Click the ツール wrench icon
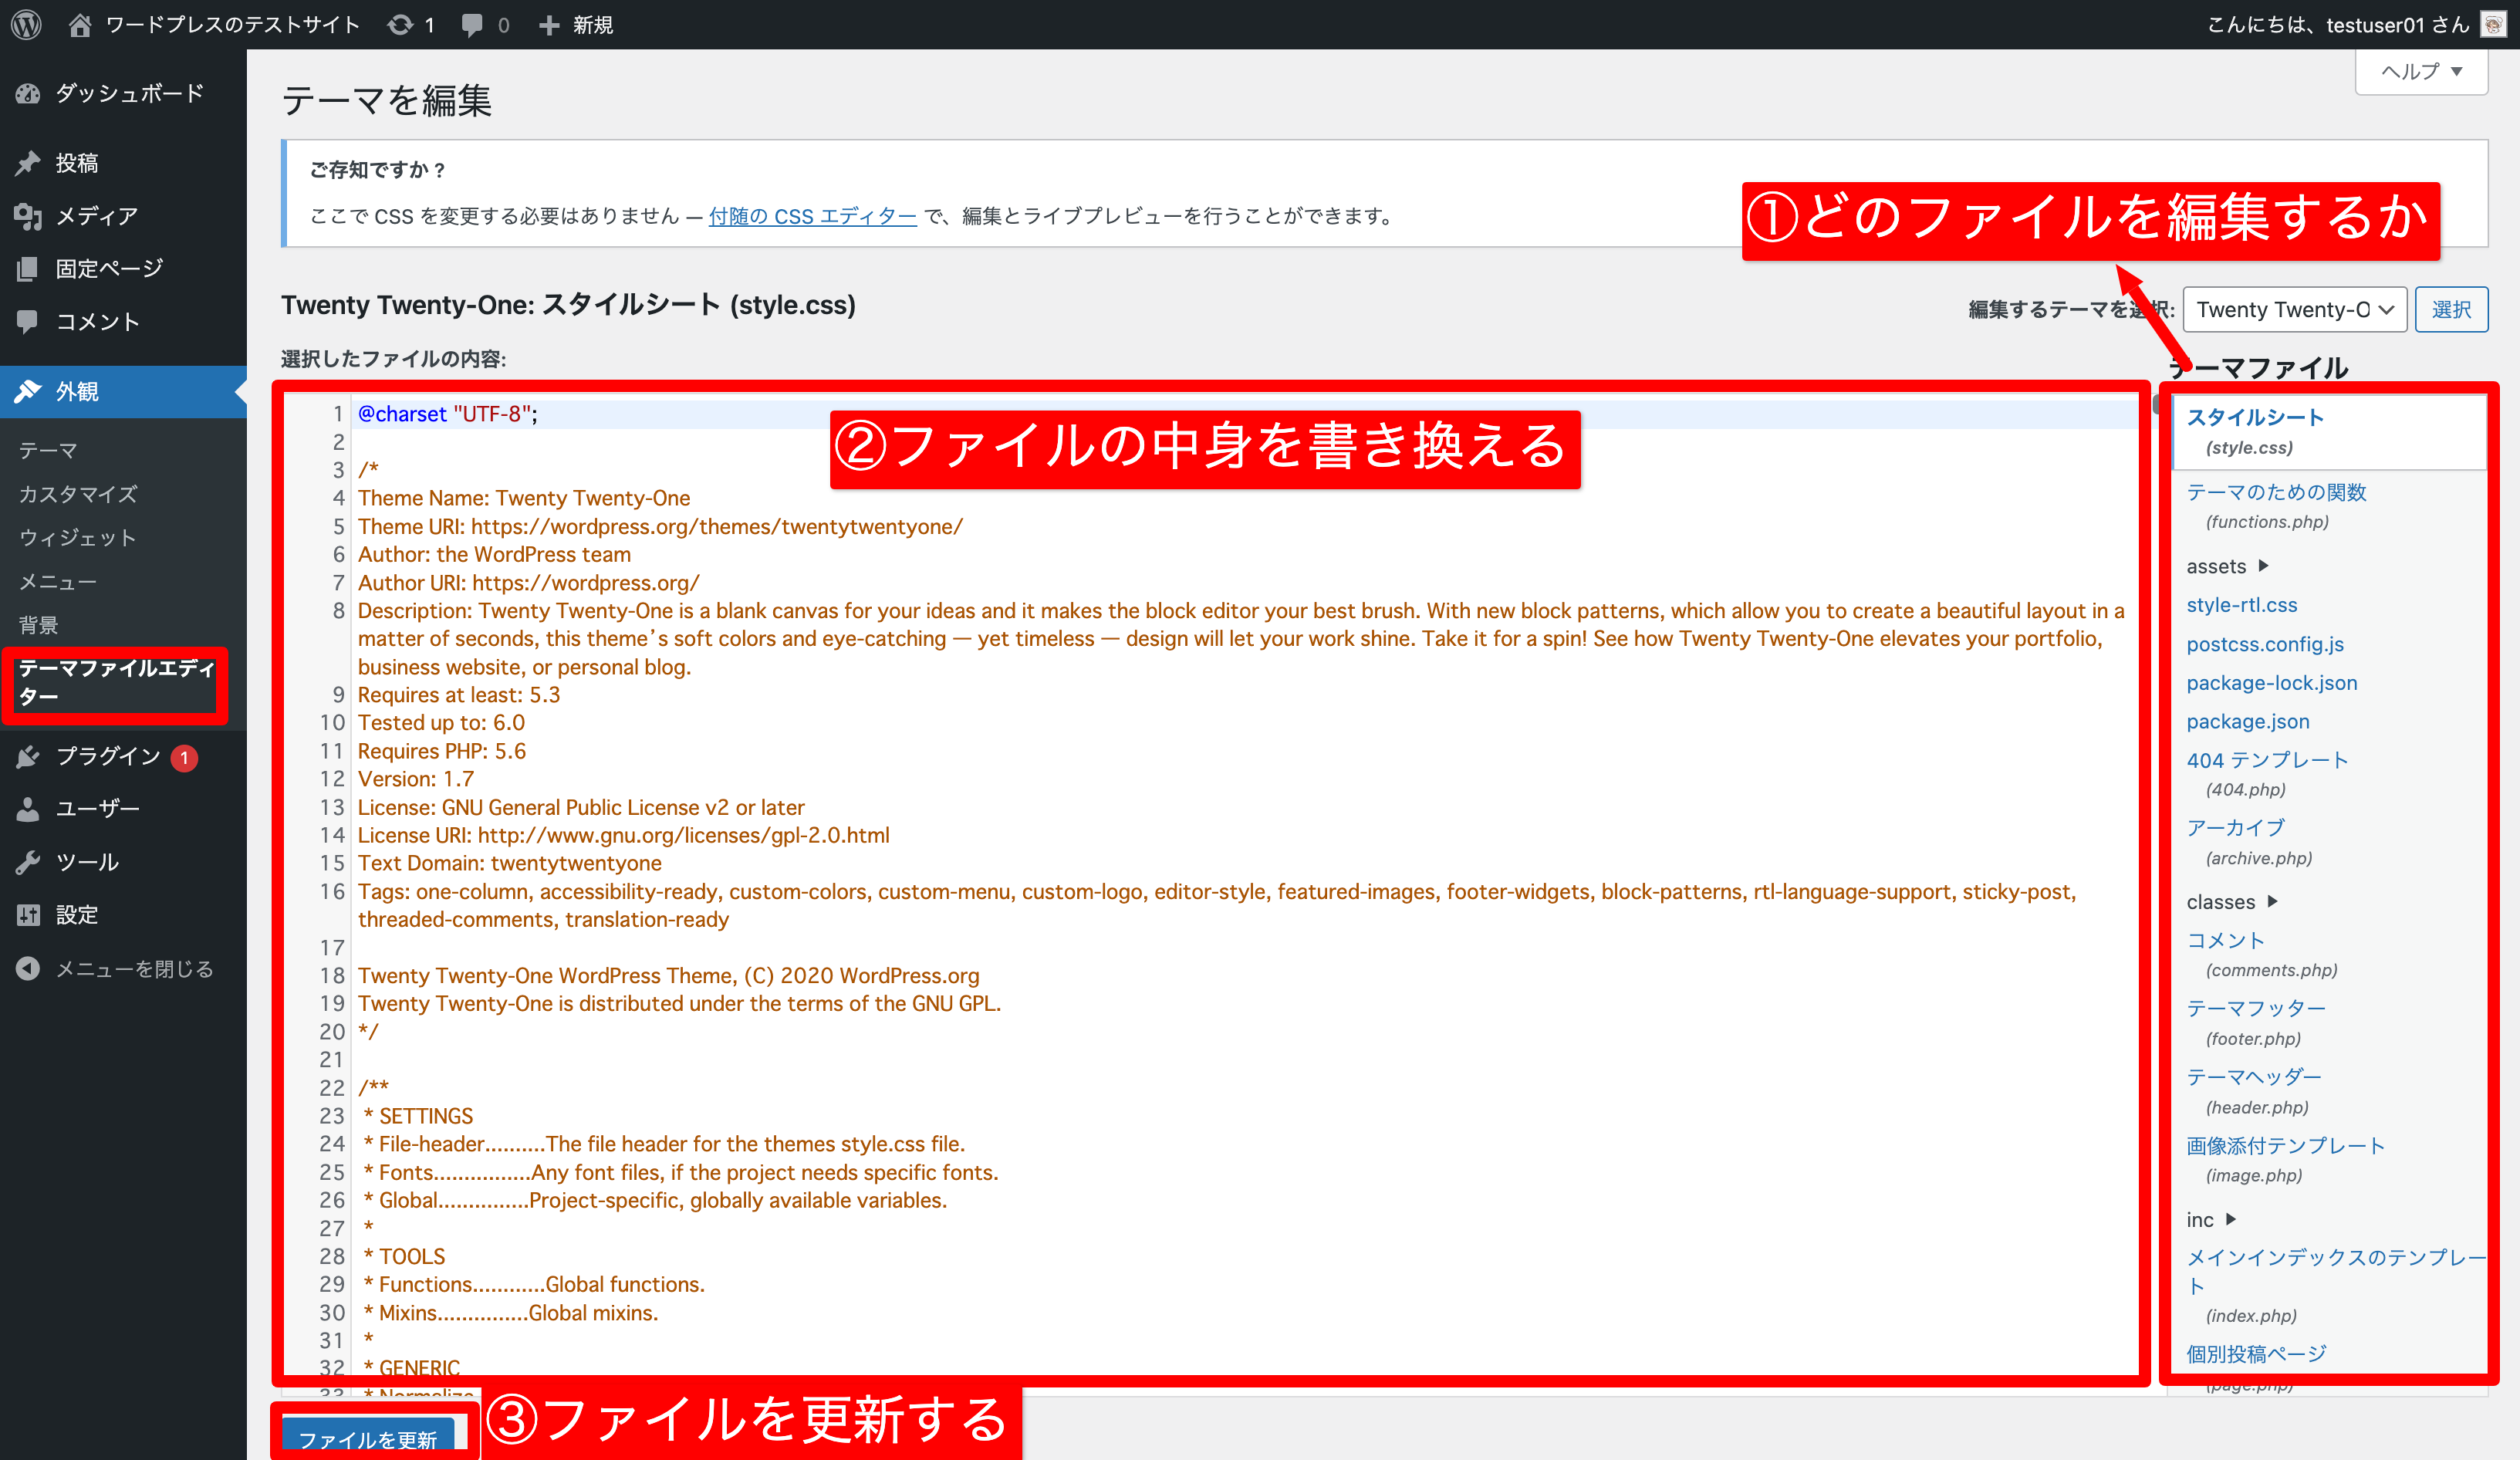Viewport: 2520px width, 1460px height. (28, 862)
